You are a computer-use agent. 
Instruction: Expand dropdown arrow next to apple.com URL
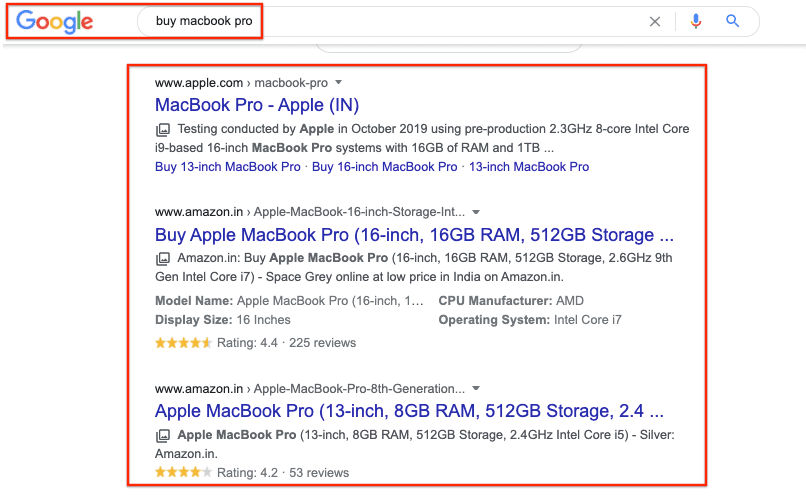(339, 82)
